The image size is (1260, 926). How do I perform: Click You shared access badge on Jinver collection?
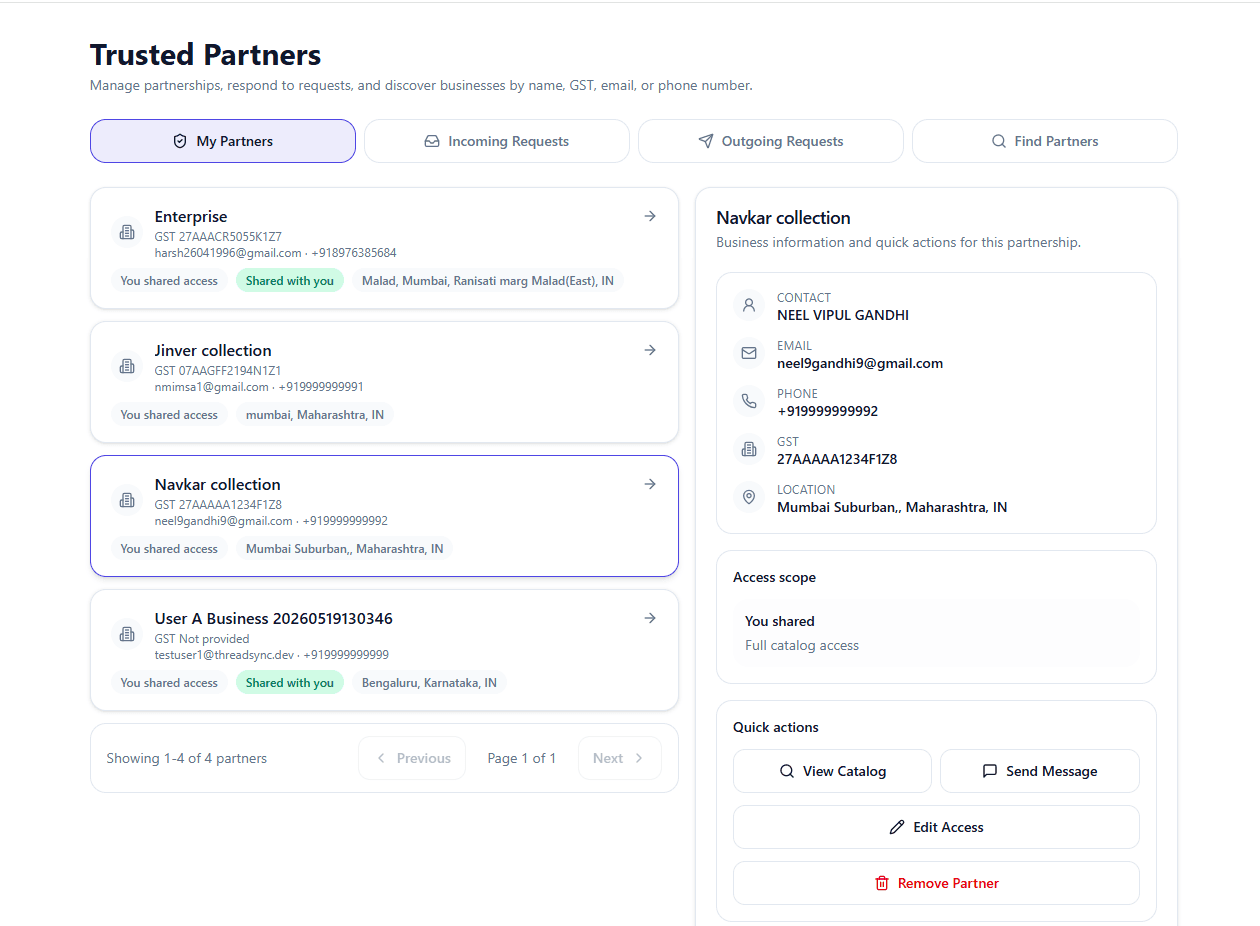(x=169, y=415)
